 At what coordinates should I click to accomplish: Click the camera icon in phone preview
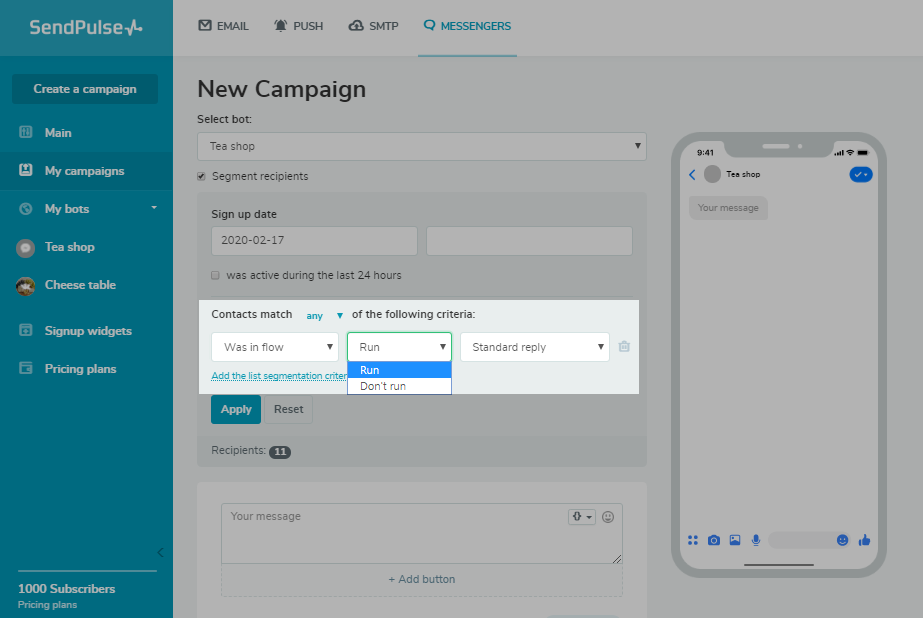713,540
